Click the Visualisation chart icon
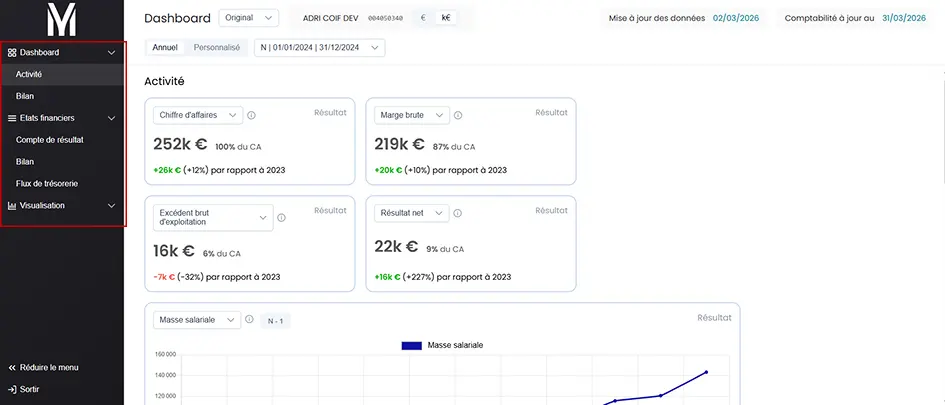The image size is (945, 405). tap(12, 206)
